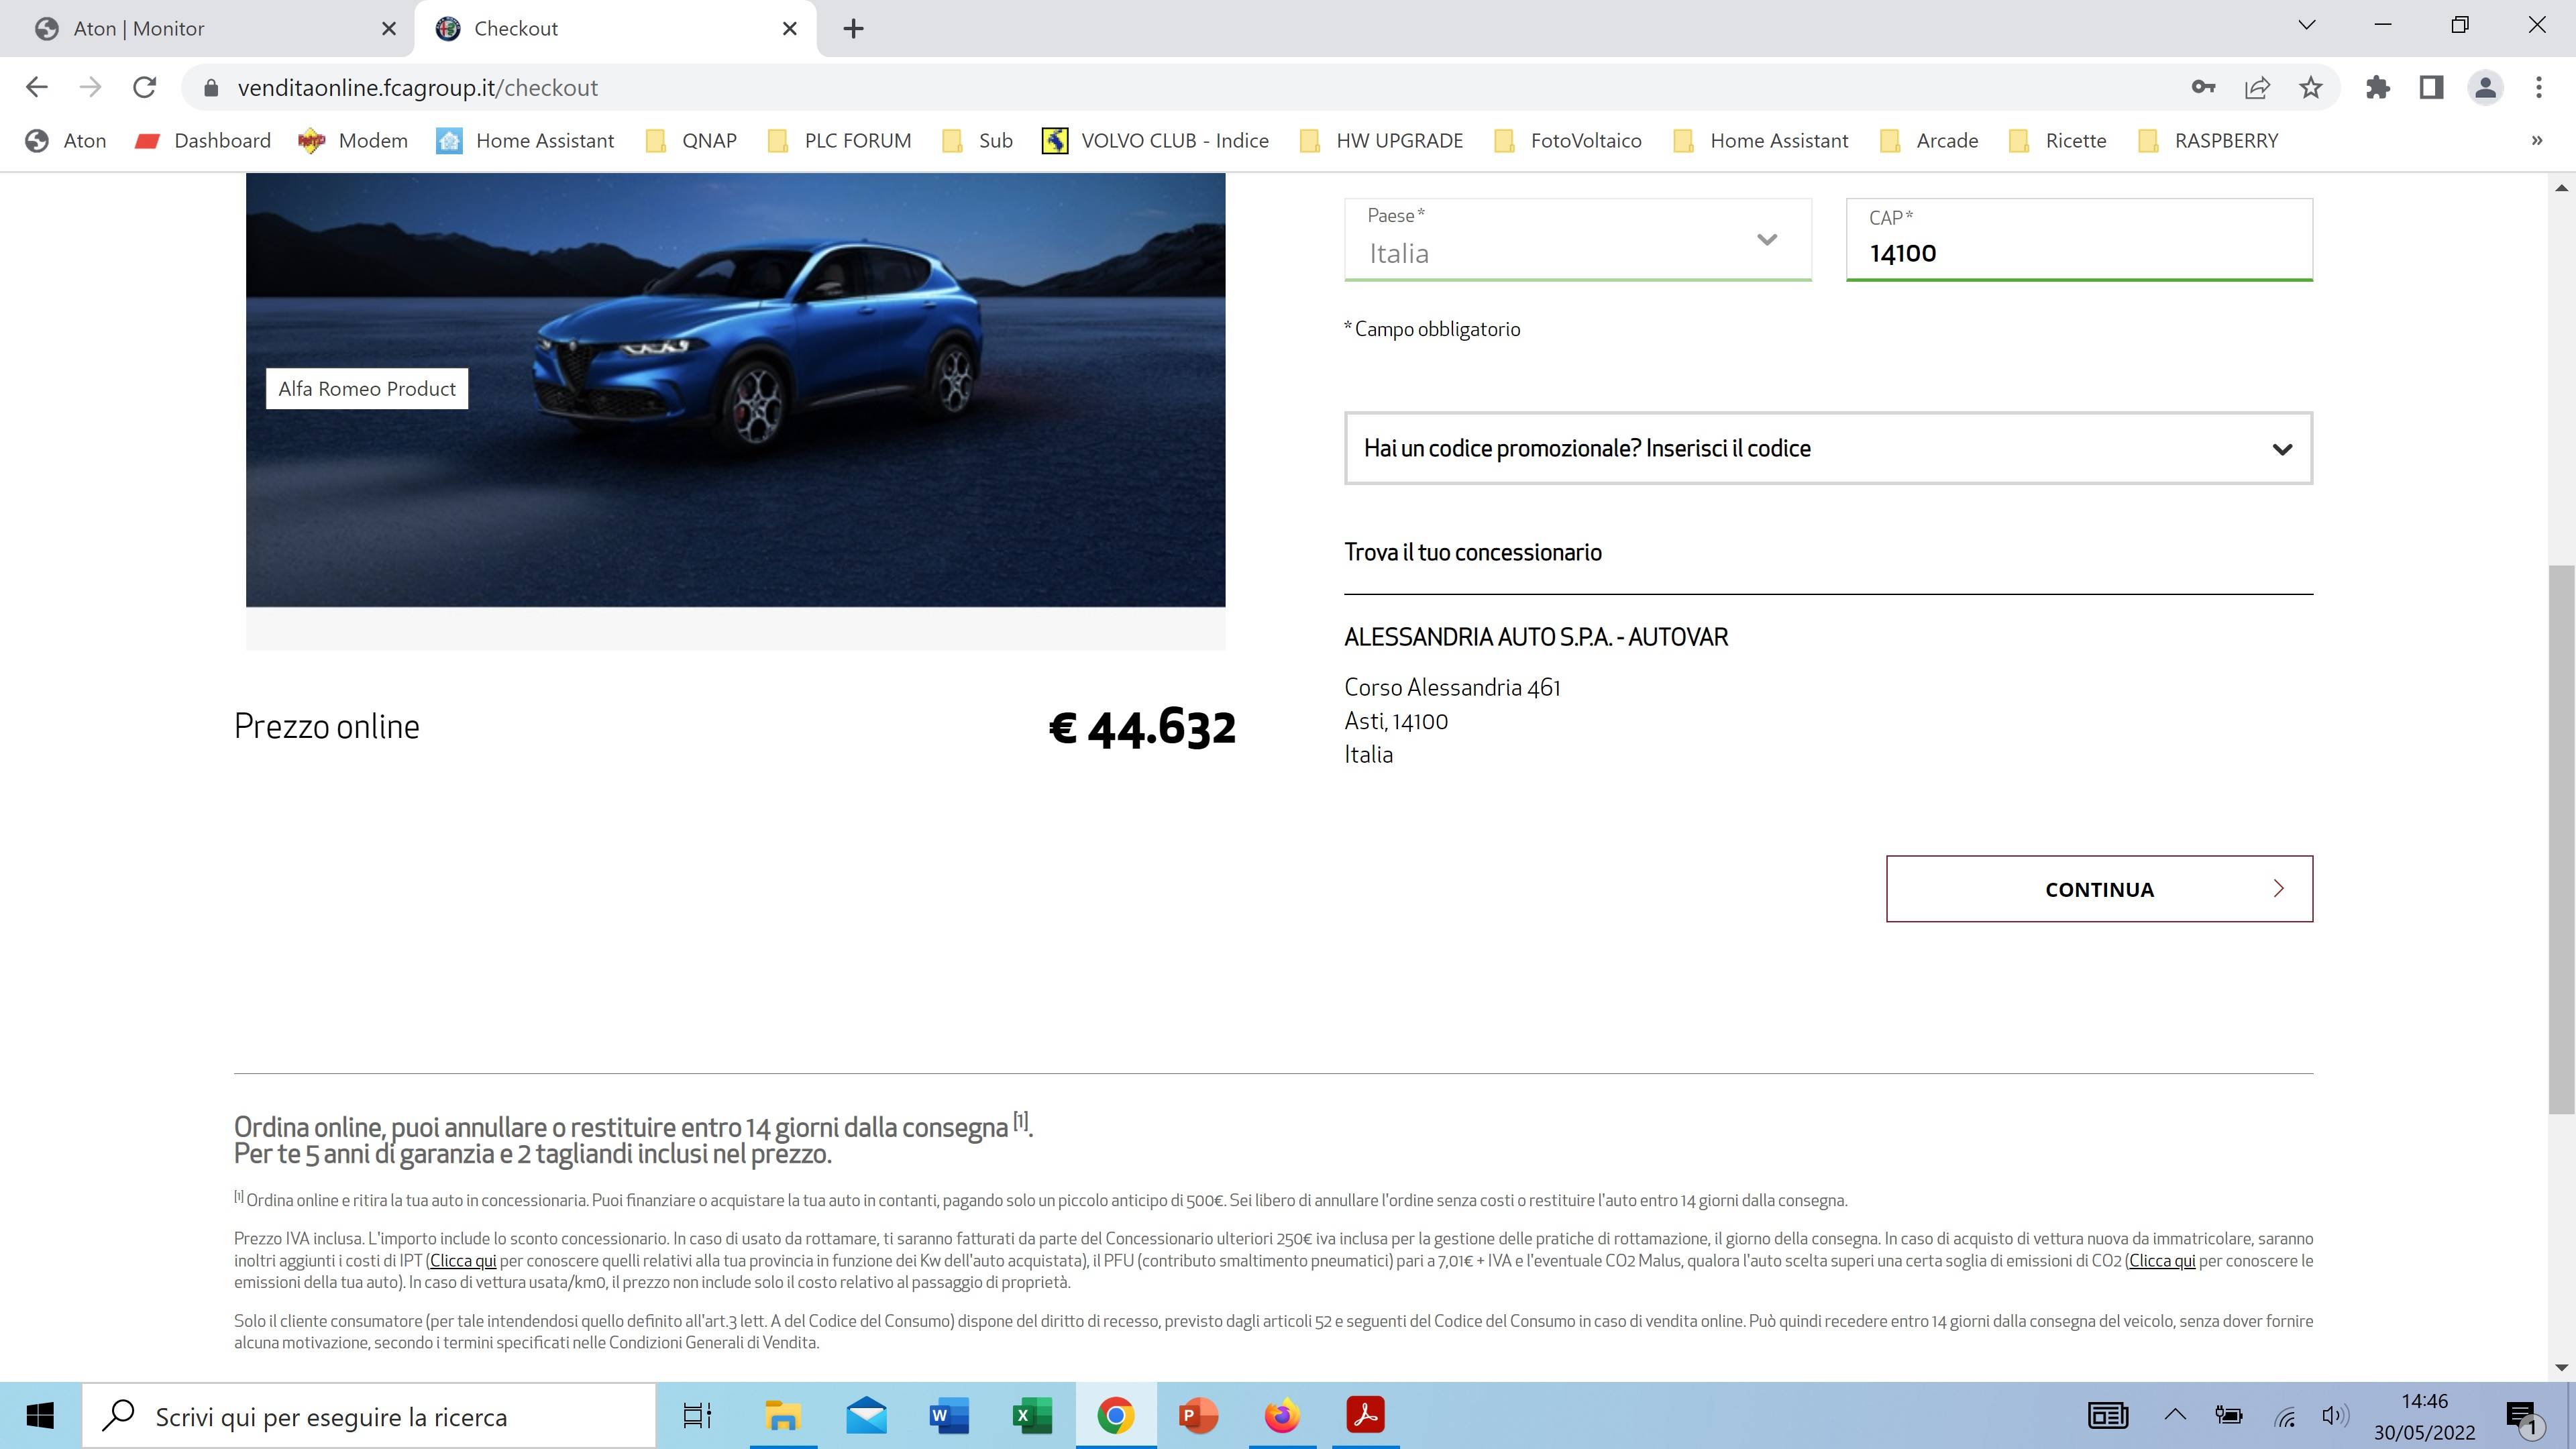Click the first 'Clicca qui' IPT link
Image resolution: width=2576 pixels, height=1449 pixels.
point(463,1261)
